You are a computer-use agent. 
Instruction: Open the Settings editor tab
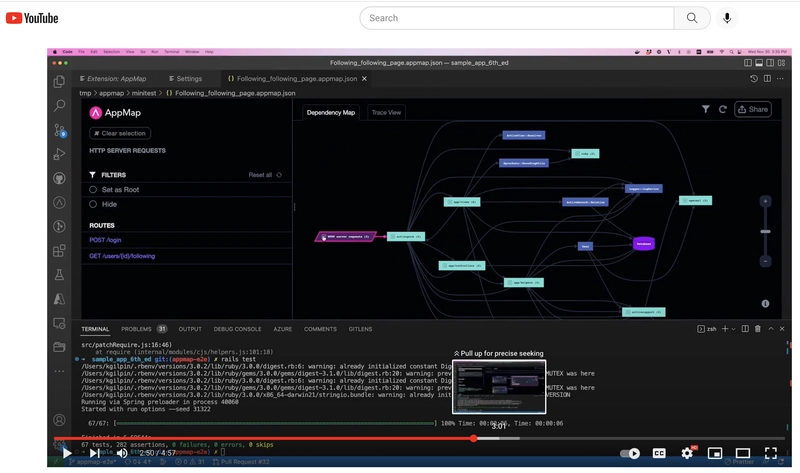point(185,79)
